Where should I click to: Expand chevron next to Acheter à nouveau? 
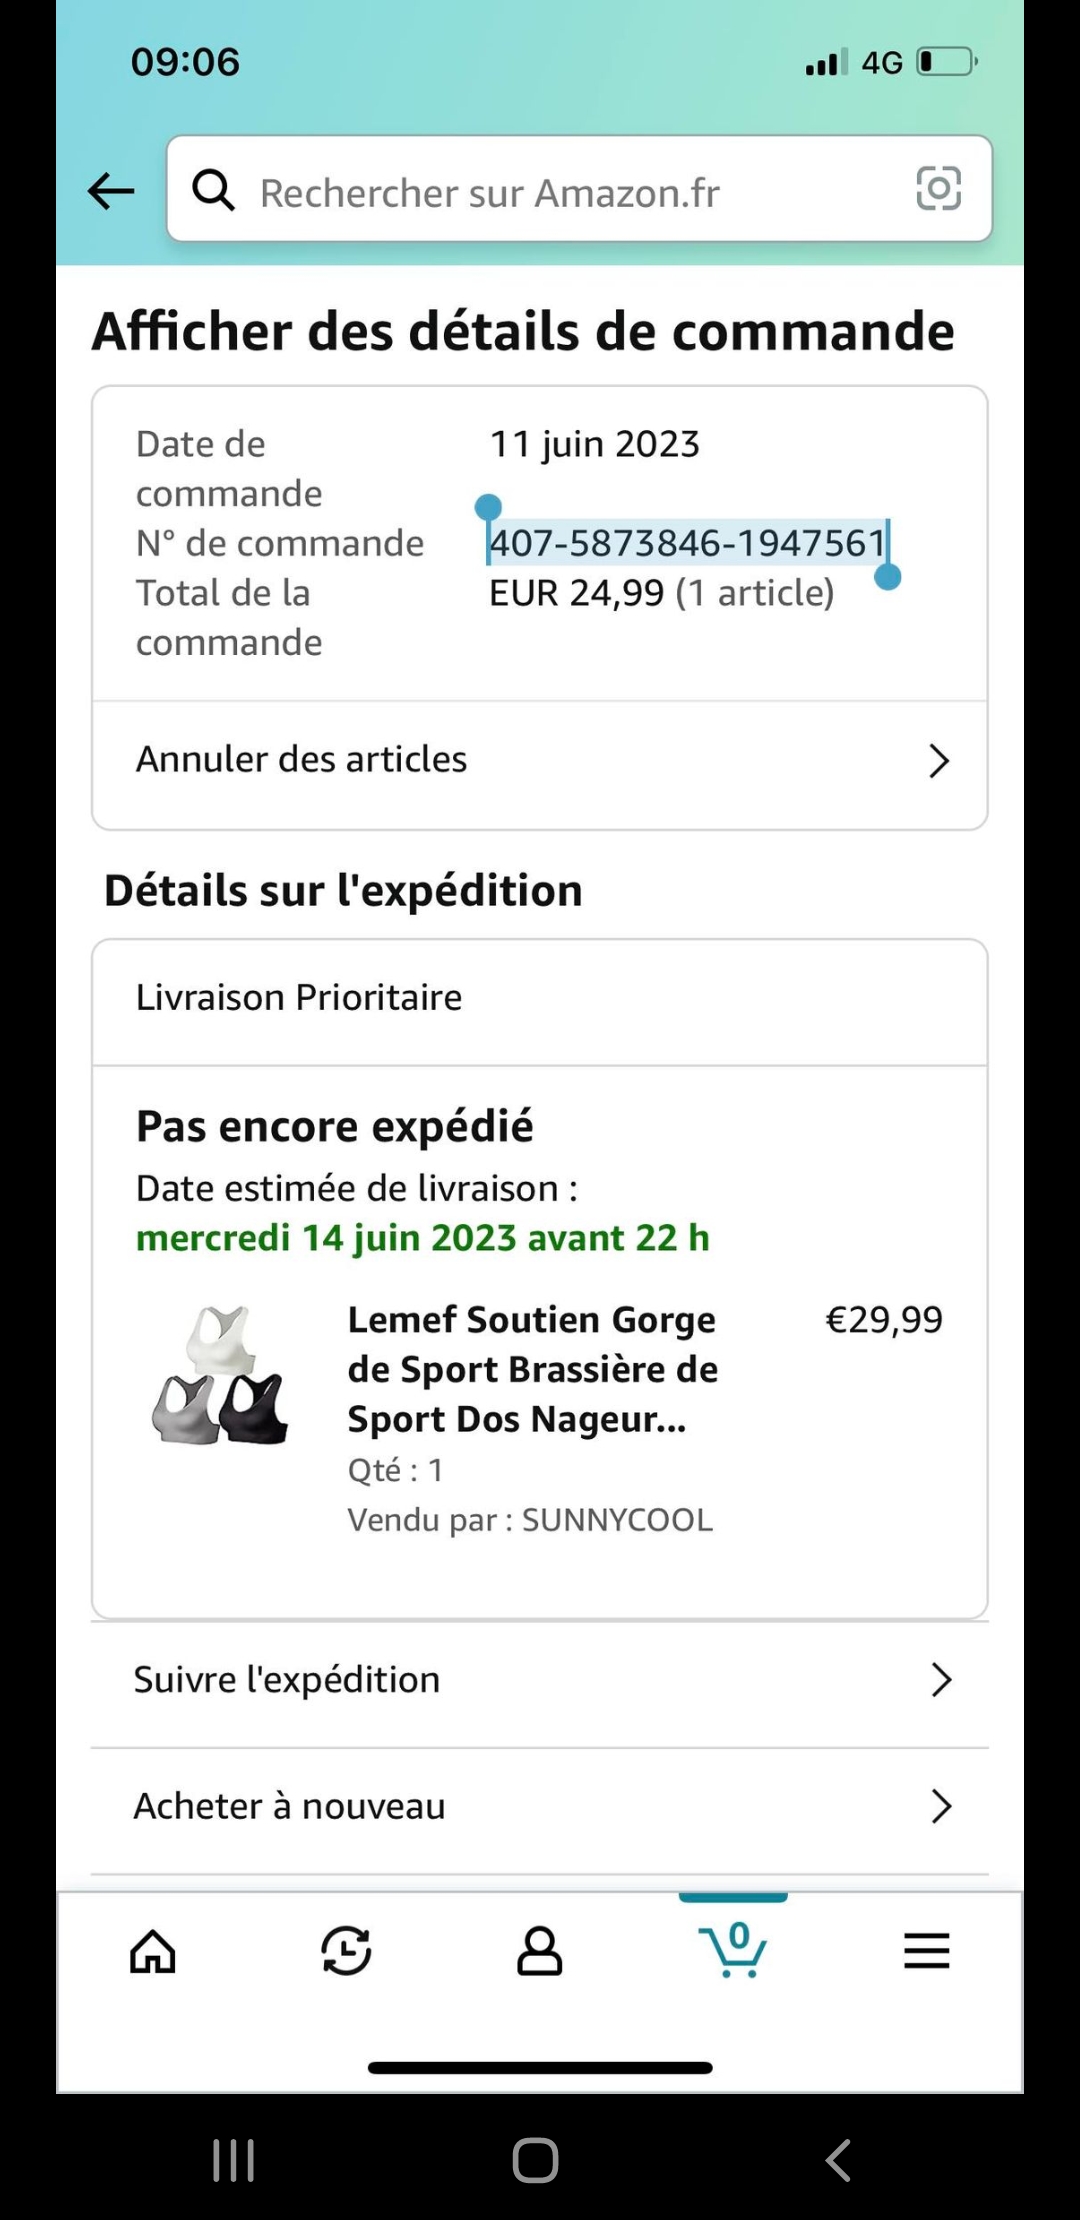pos(940,1806)
